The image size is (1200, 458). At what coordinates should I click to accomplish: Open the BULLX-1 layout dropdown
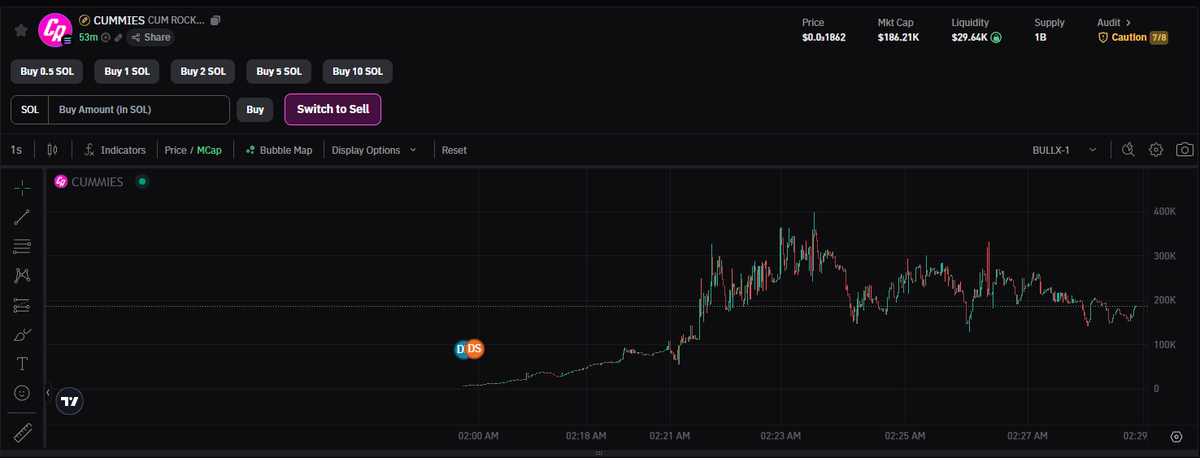click(1064, 150)
